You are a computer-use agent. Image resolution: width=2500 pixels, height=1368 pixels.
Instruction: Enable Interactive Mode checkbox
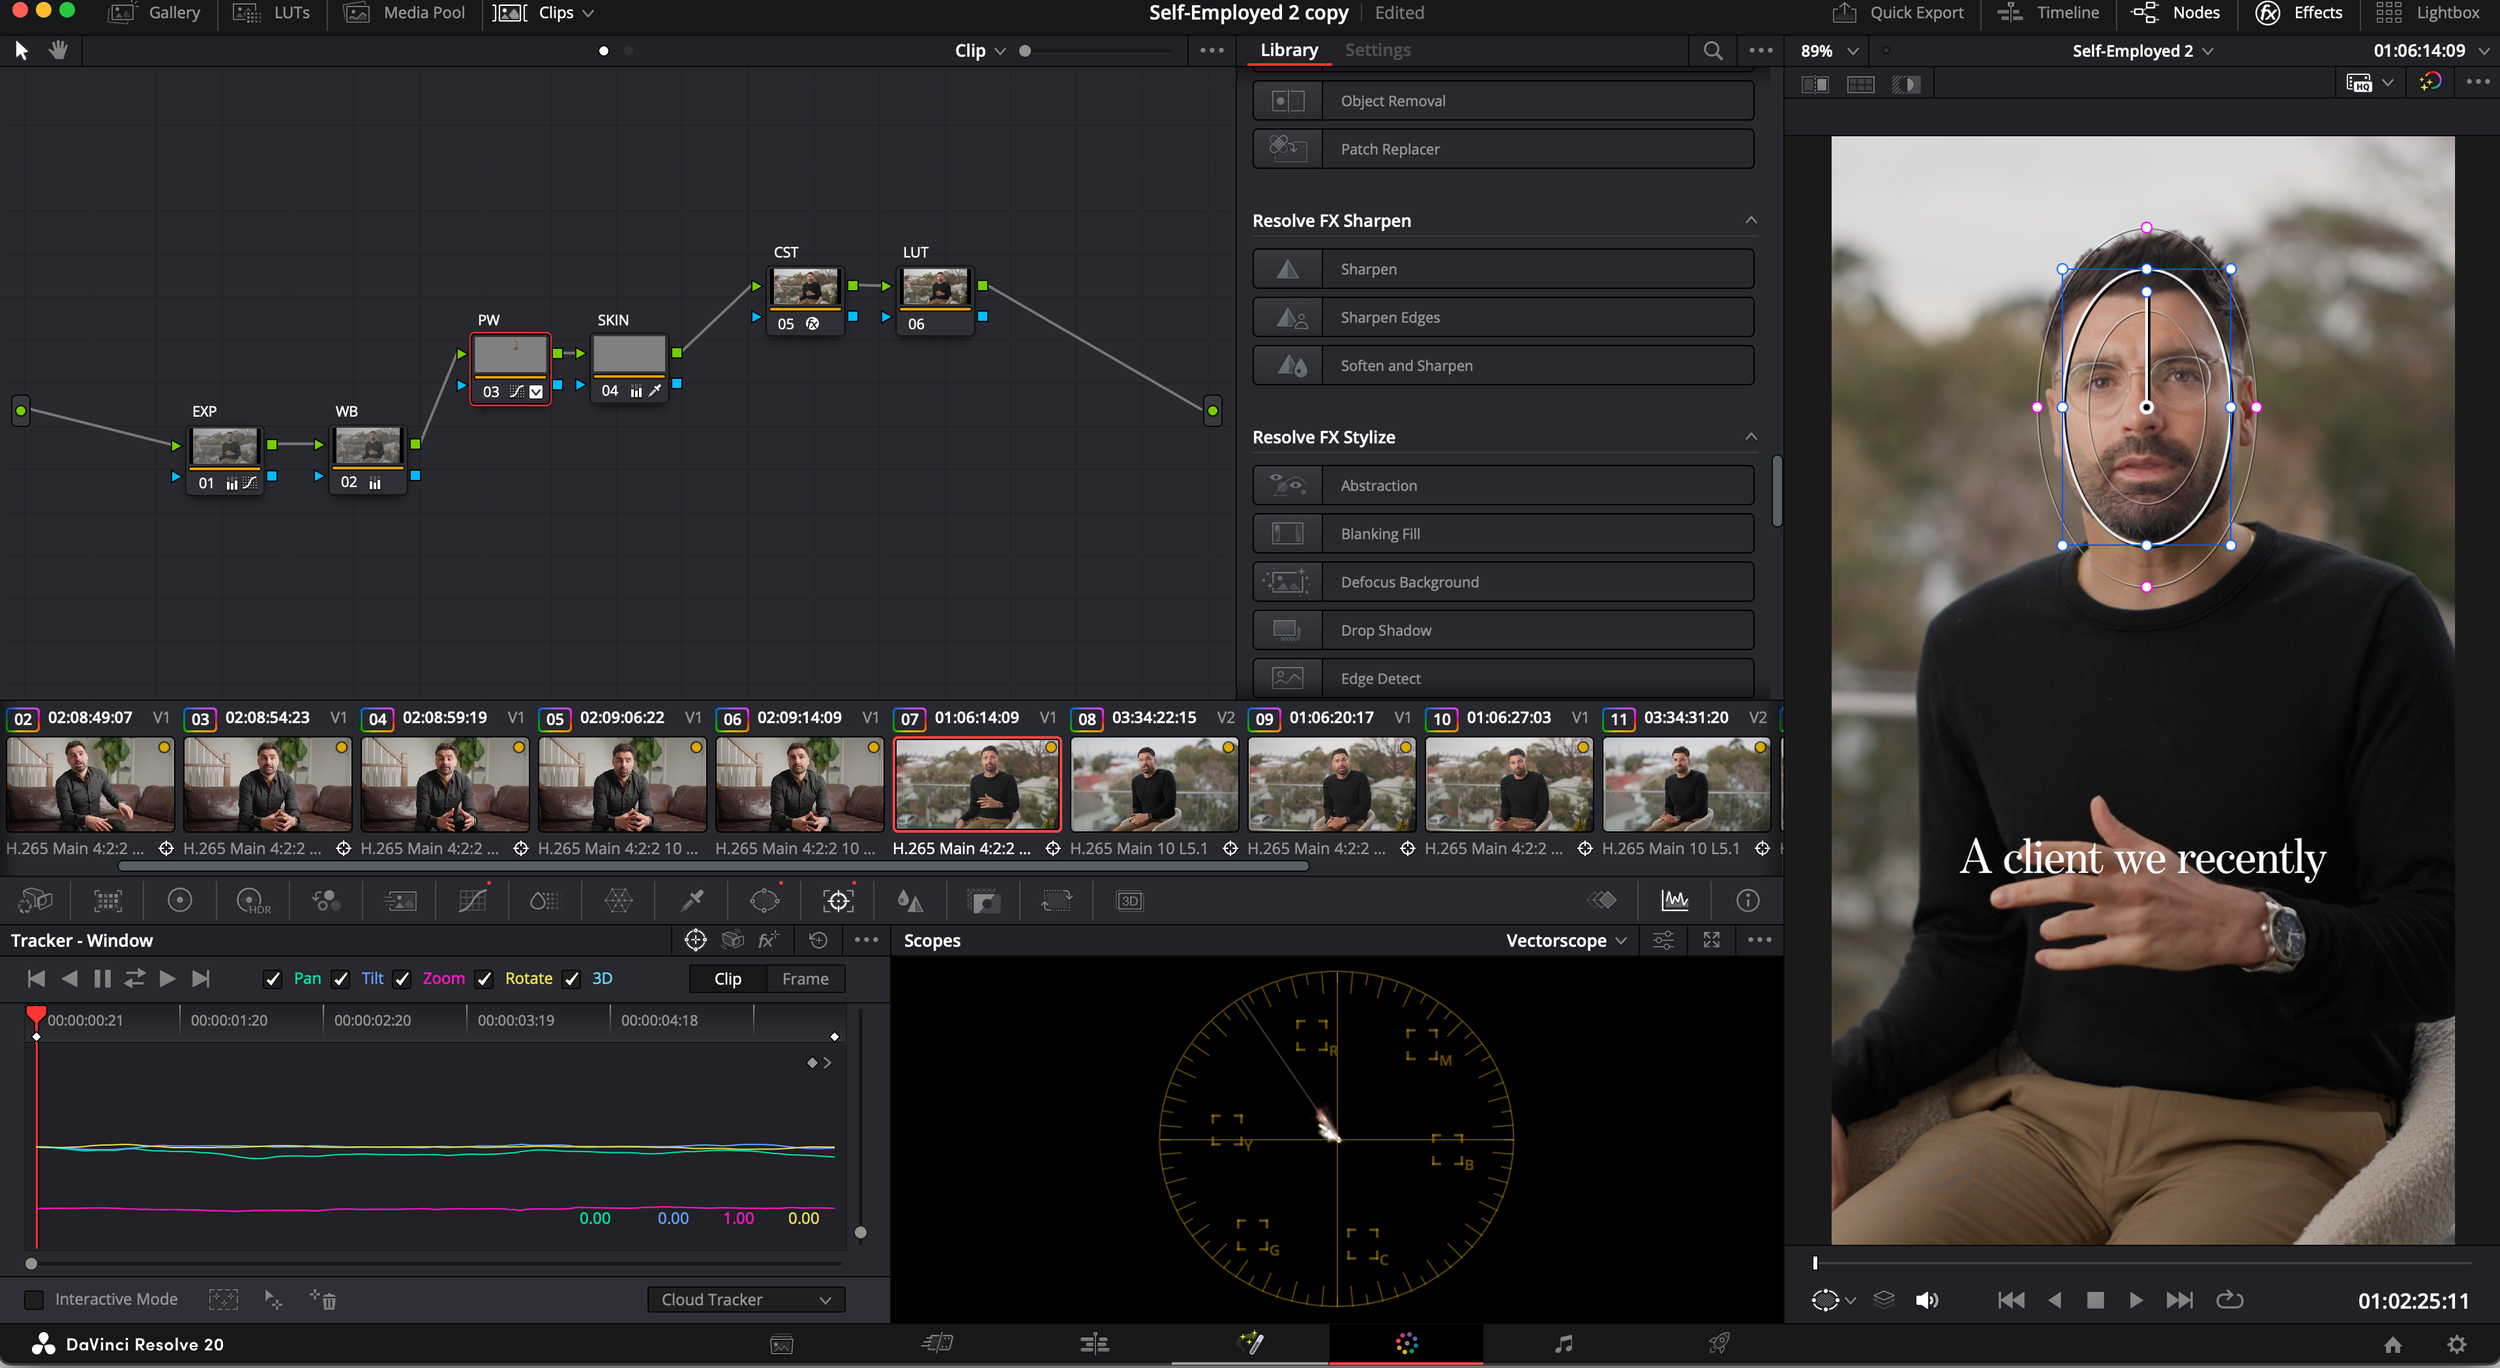pyautogui.click(x=34, y=1299)
